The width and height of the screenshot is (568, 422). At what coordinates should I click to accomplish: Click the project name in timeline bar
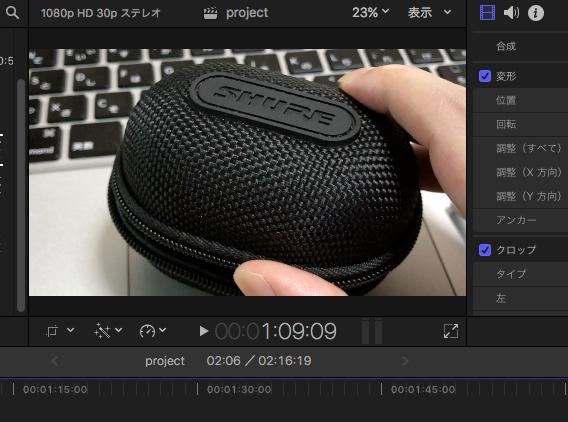[165, 361]
